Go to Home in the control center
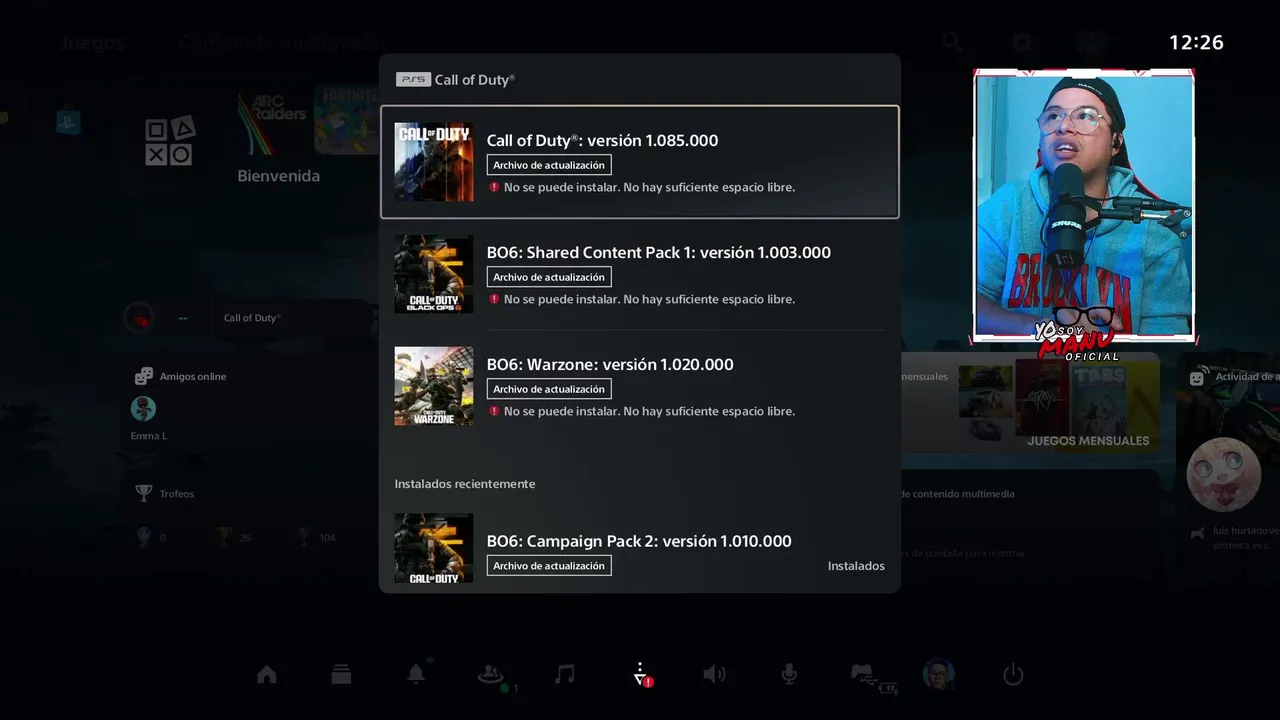The width and height of the screenshot is (1280, 720). [267, 675]
